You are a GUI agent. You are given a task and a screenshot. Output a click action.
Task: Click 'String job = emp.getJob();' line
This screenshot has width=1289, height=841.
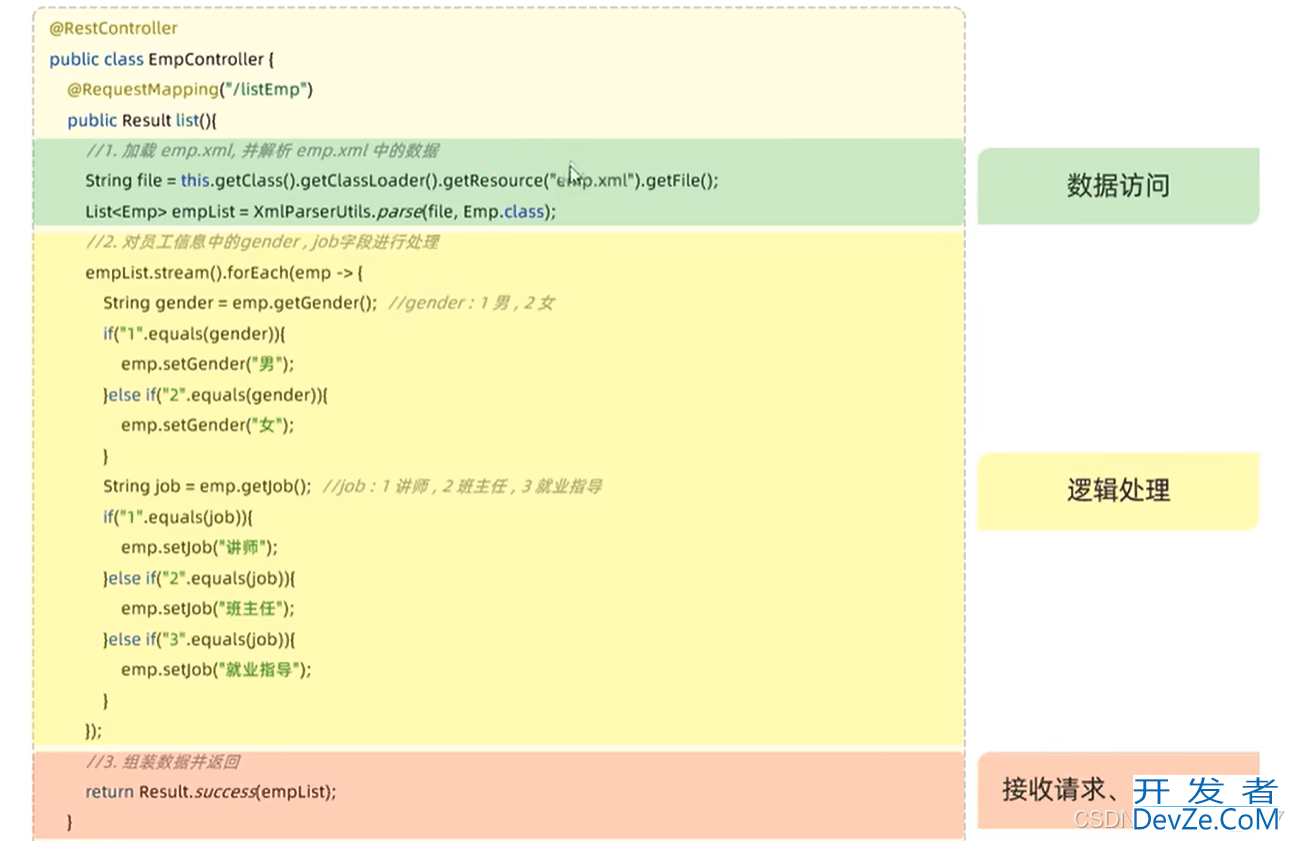pos(207,486)
